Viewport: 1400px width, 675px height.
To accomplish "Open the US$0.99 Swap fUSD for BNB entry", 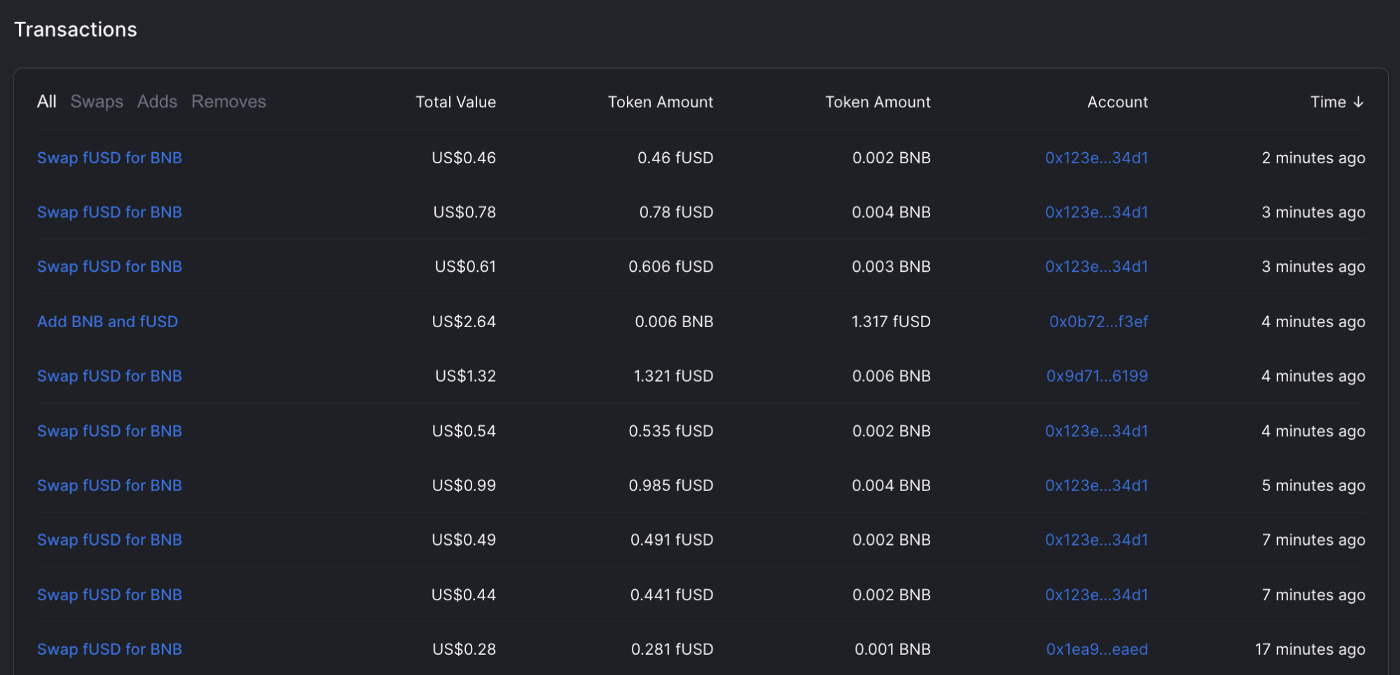I will (109, 484).
